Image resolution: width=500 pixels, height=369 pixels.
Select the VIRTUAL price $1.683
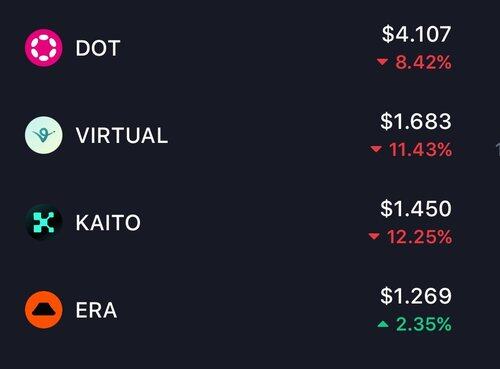click(416, 121)
